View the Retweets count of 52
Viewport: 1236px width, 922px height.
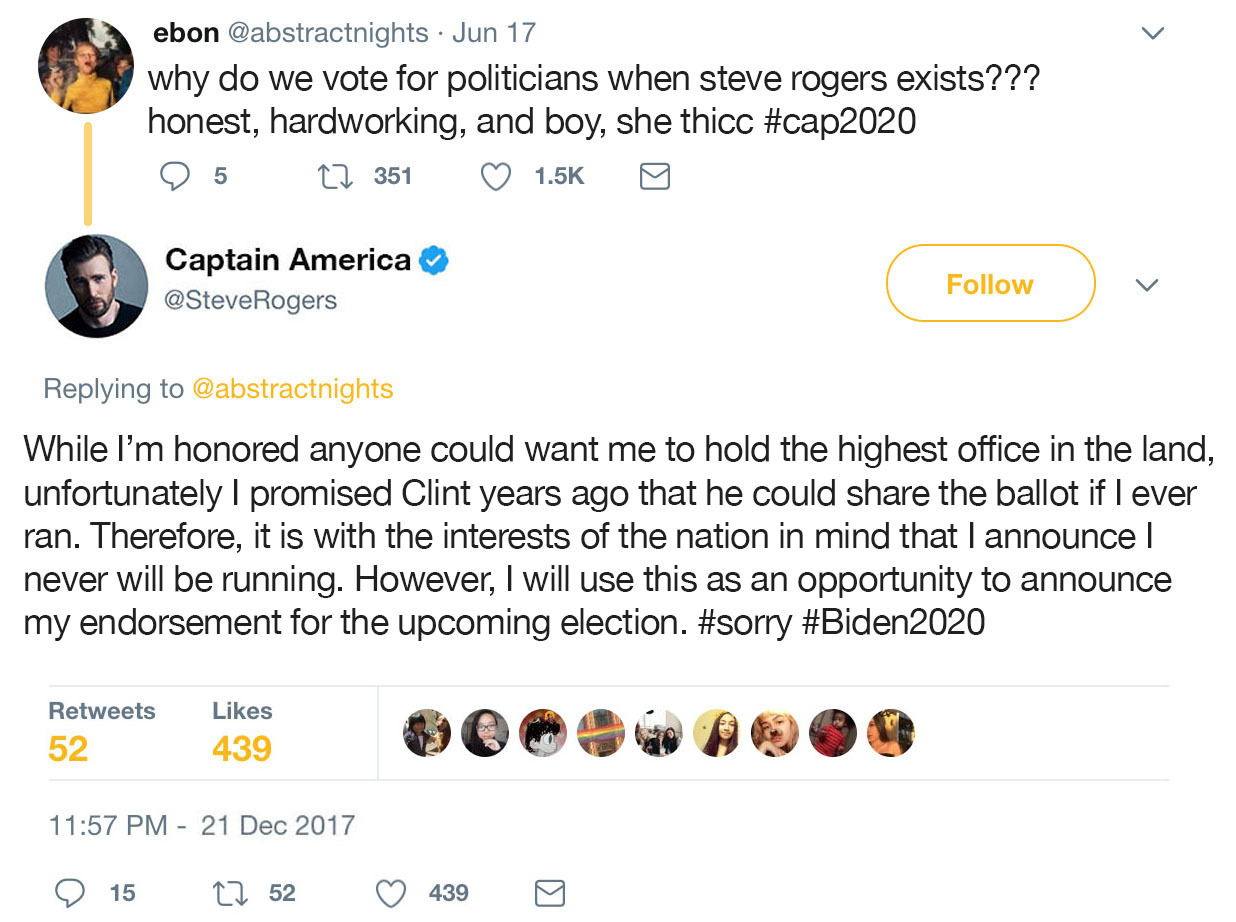[68, 748]
